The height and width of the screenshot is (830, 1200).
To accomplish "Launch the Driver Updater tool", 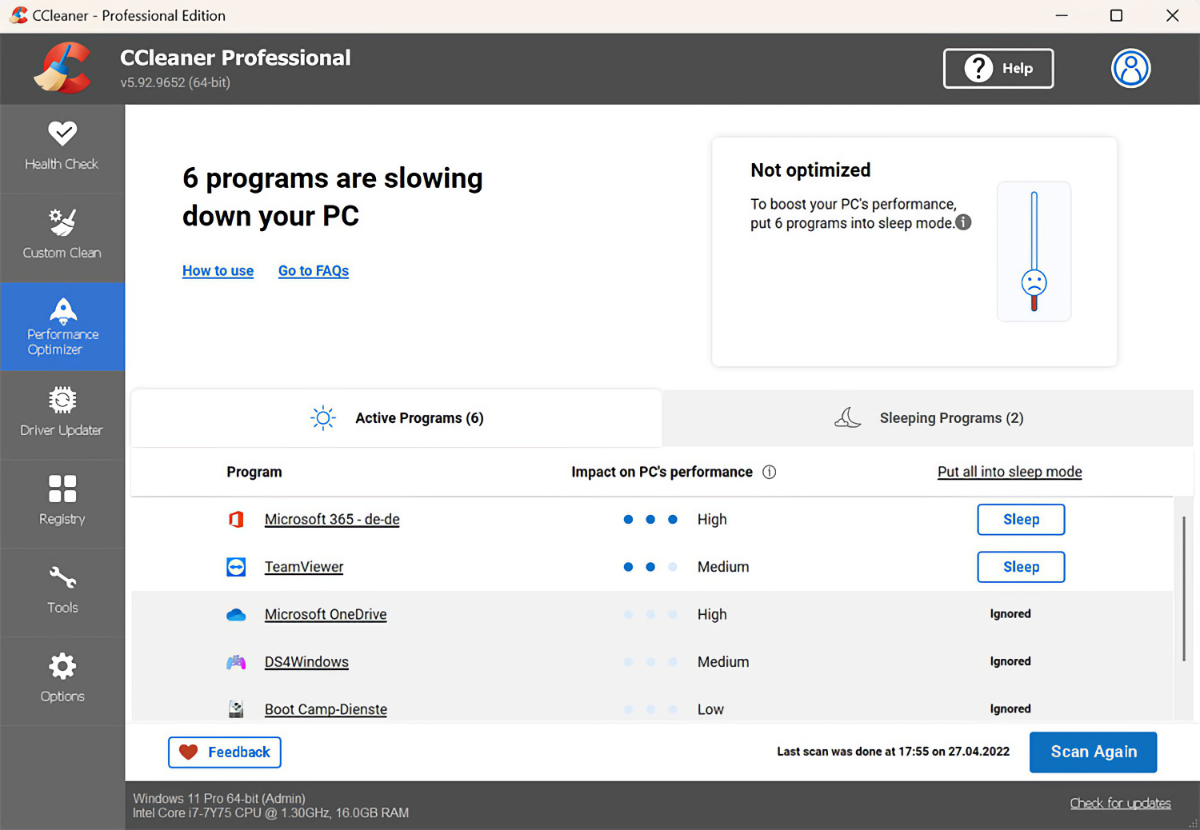I will tap(62, 414).
